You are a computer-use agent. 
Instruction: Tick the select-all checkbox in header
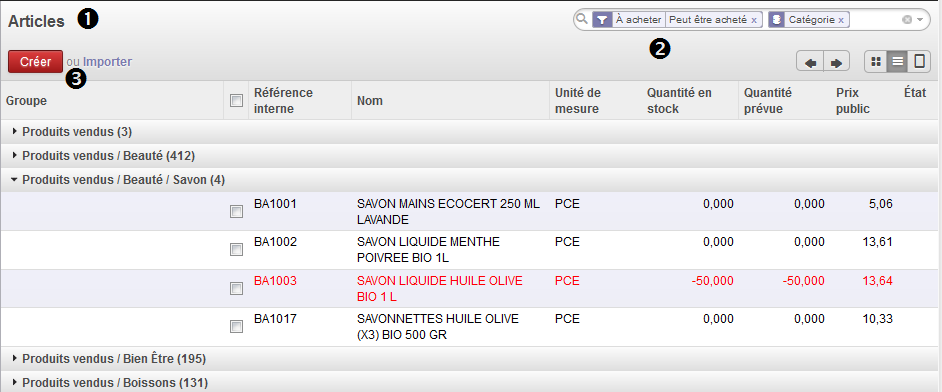237,101
